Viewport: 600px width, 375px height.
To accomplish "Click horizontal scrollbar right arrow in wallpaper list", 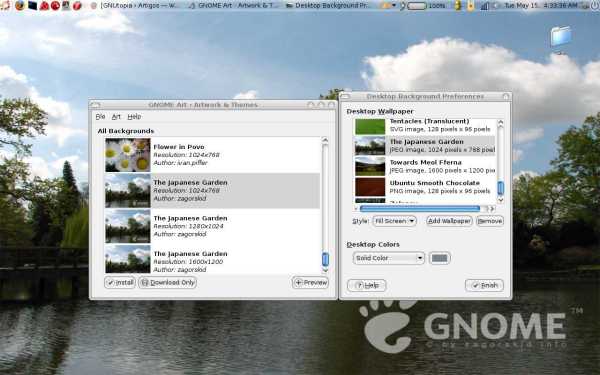I will (x=493, y=209).
